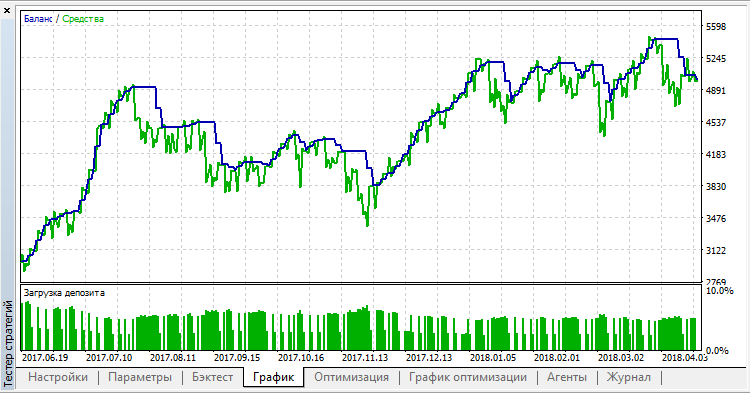750x394 pixels.
Task: Click the 2017.10.16 date label
Action: point(301,358)
